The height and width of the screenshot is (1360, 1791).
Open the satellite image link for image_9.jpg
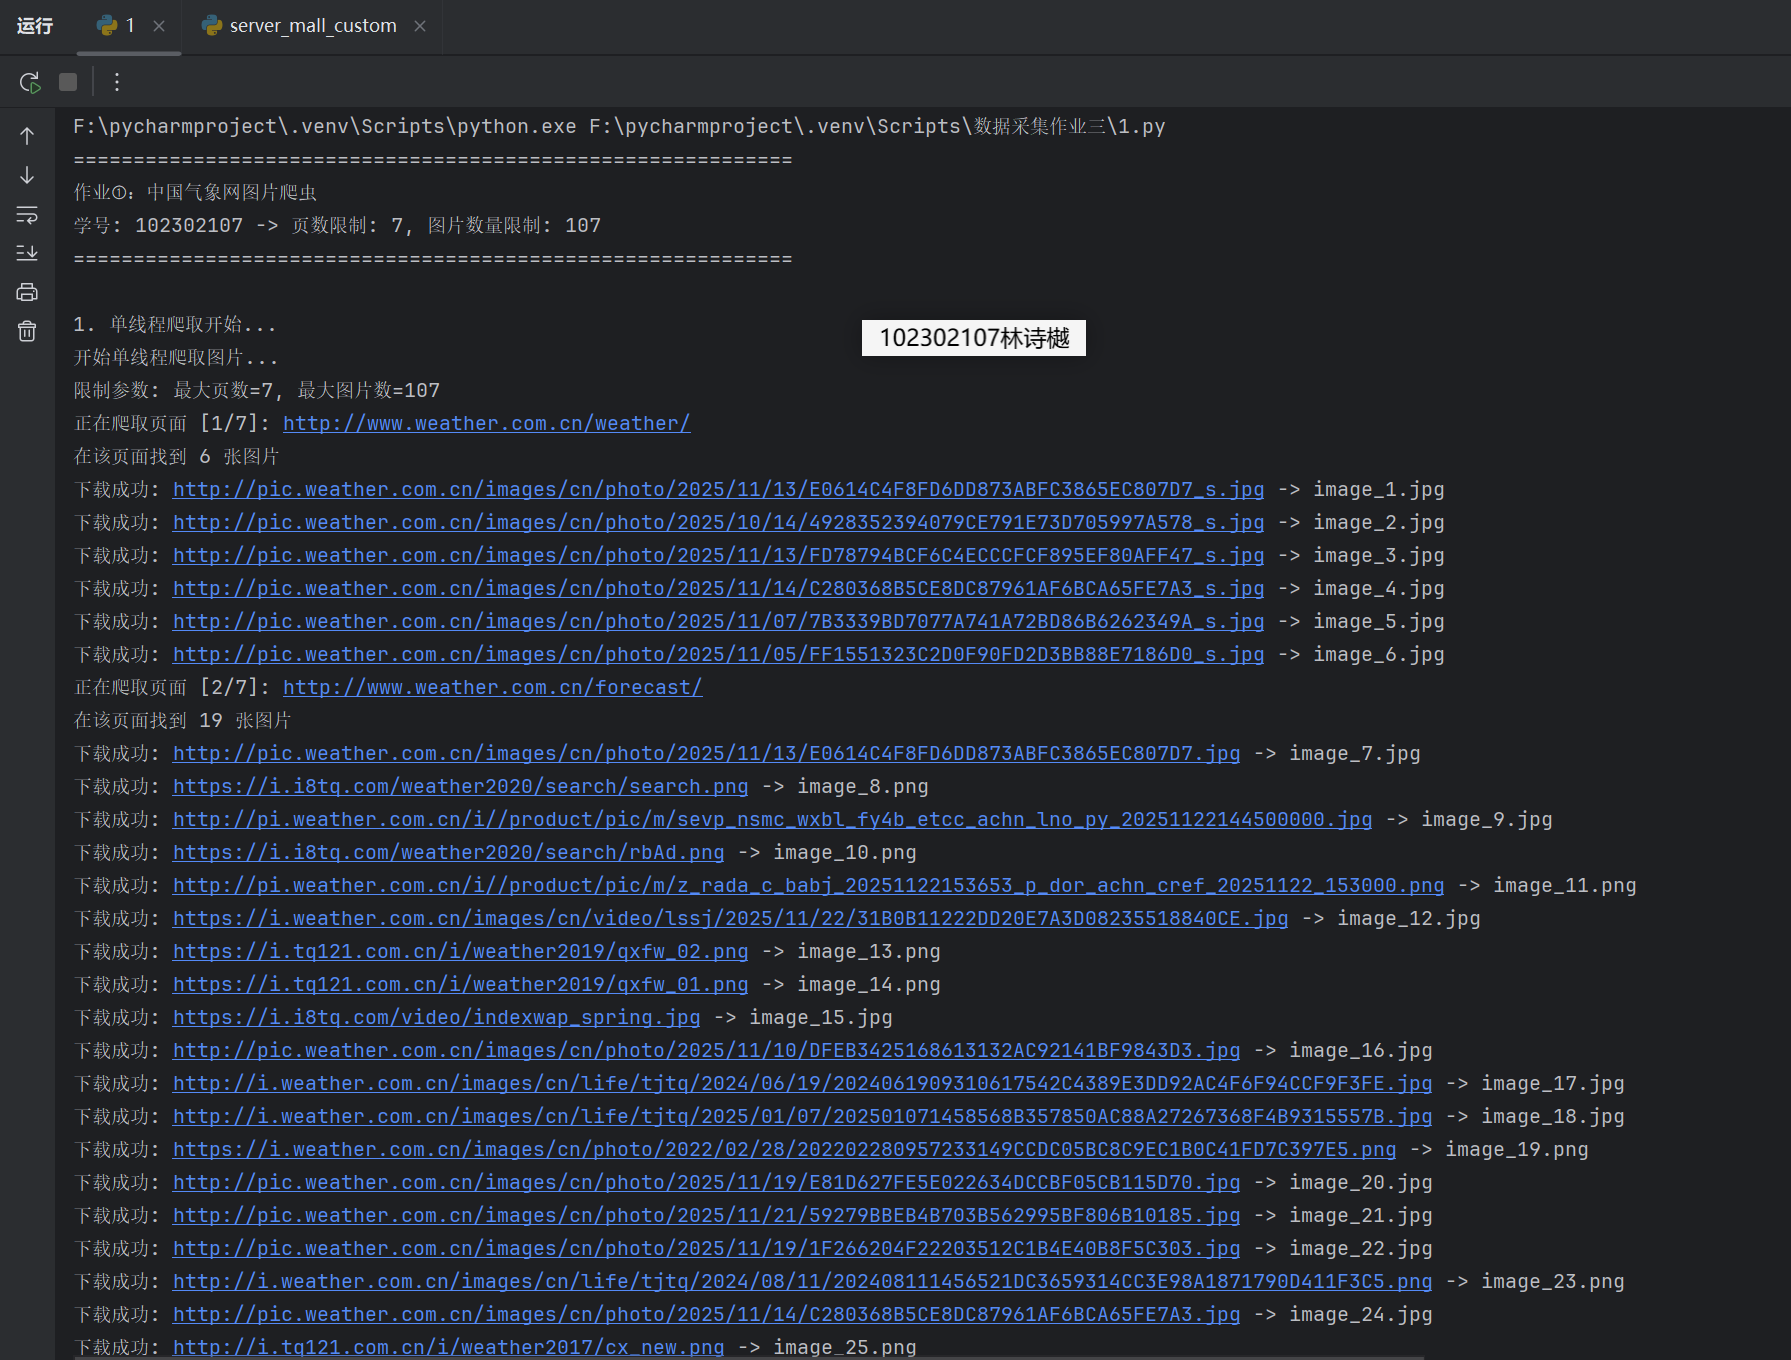click(772, 820)
